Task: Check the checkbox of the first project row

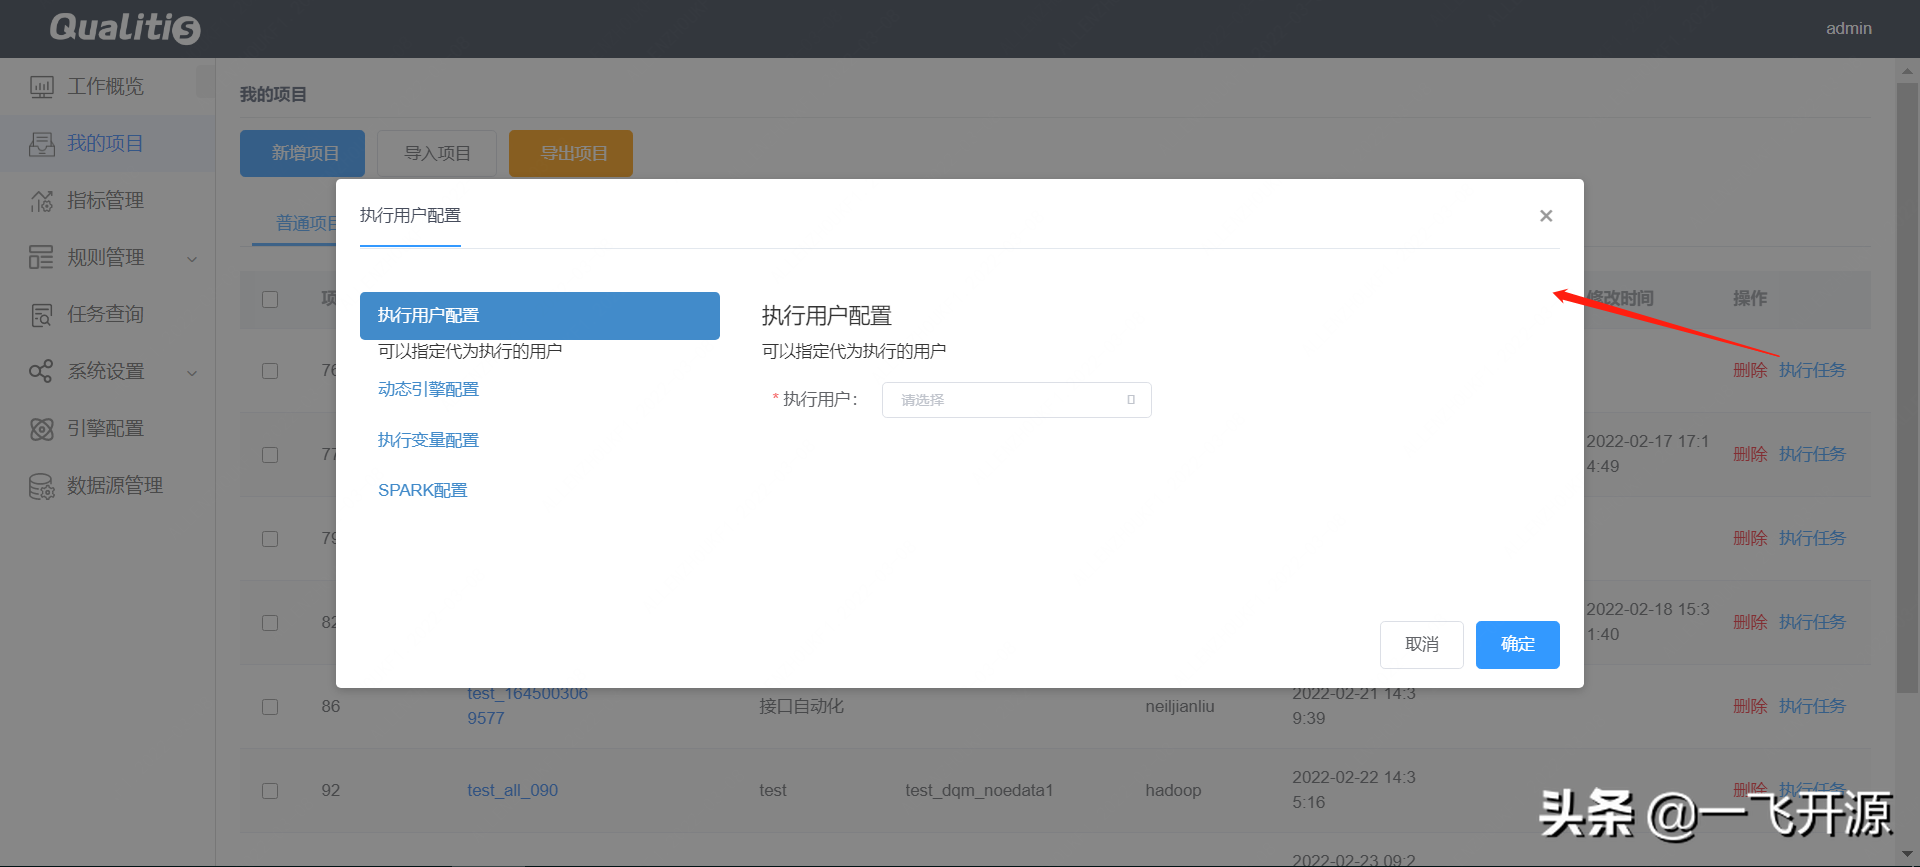Action: tap(270, 371)
